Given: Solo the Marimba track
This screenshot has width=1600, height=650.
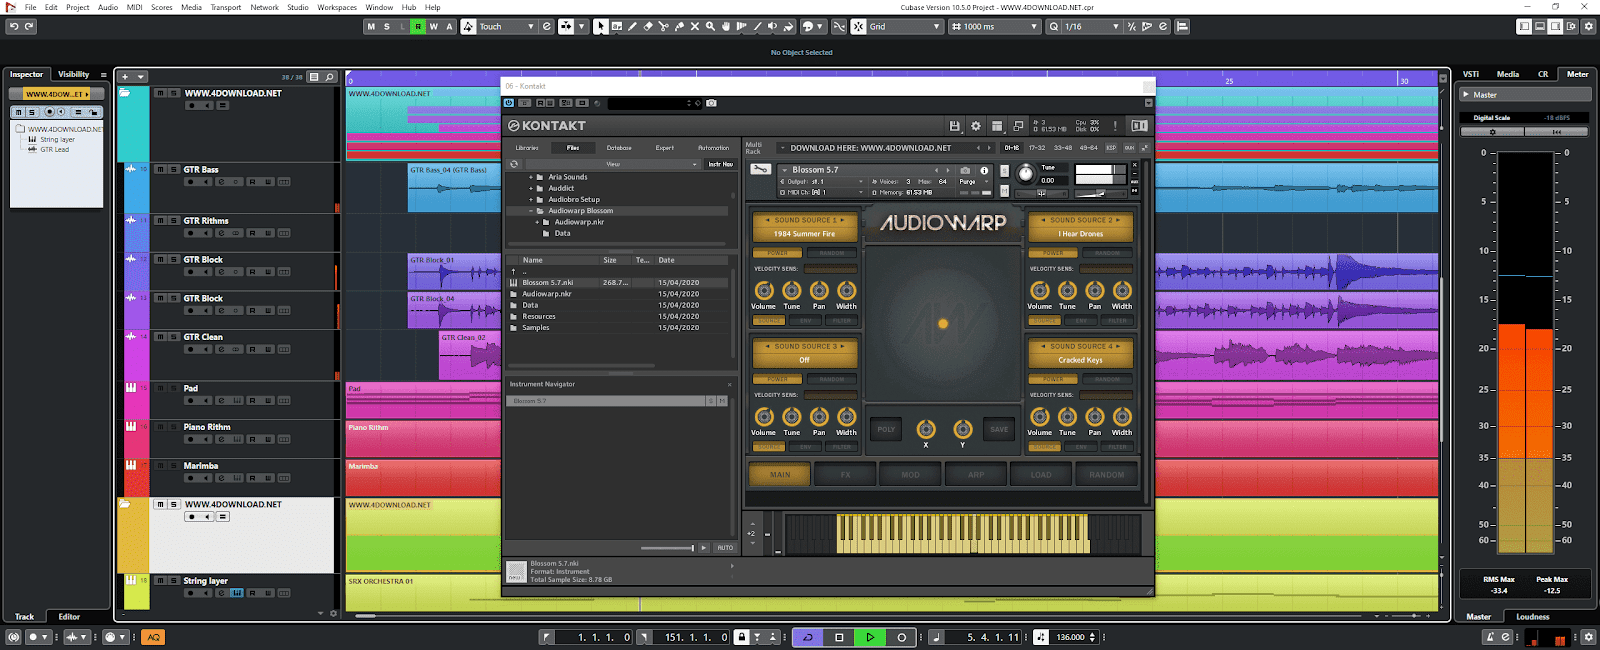Looking at the screenshot, I should [x=173, y=466].
